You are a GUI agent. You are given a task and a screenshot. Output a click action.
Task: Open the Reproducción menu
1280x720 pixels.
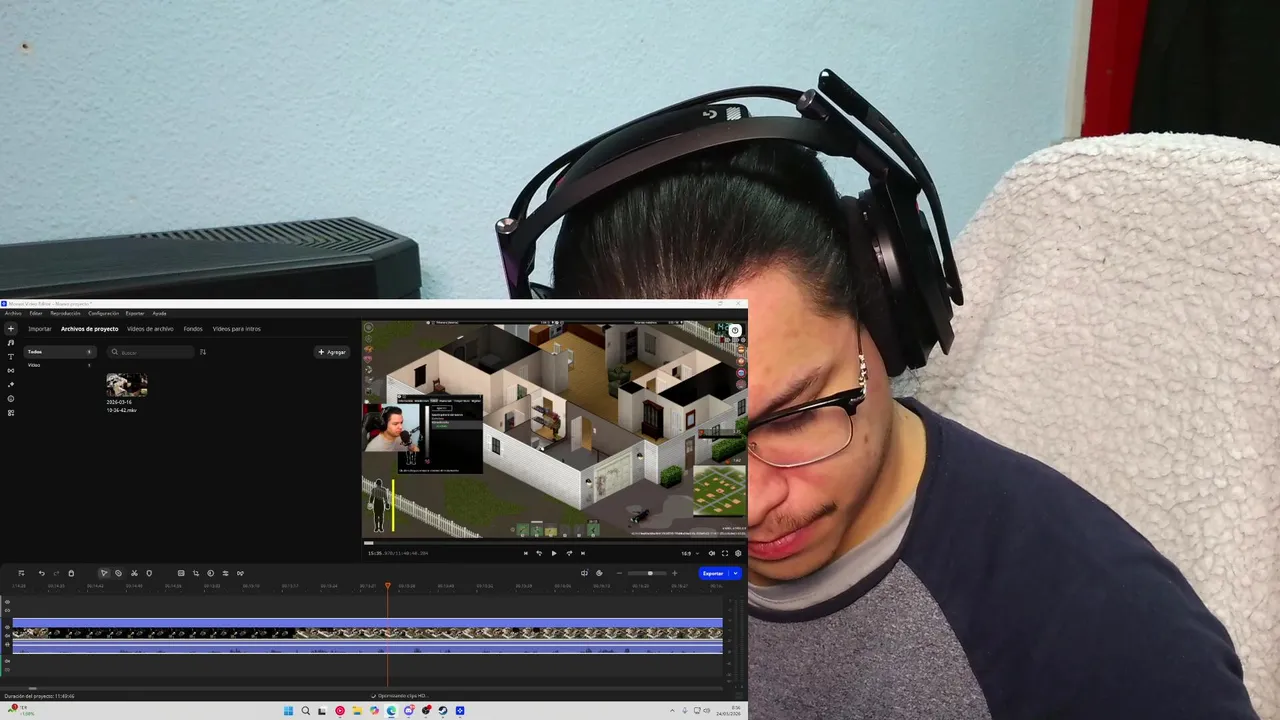click(x=65, y=313)
